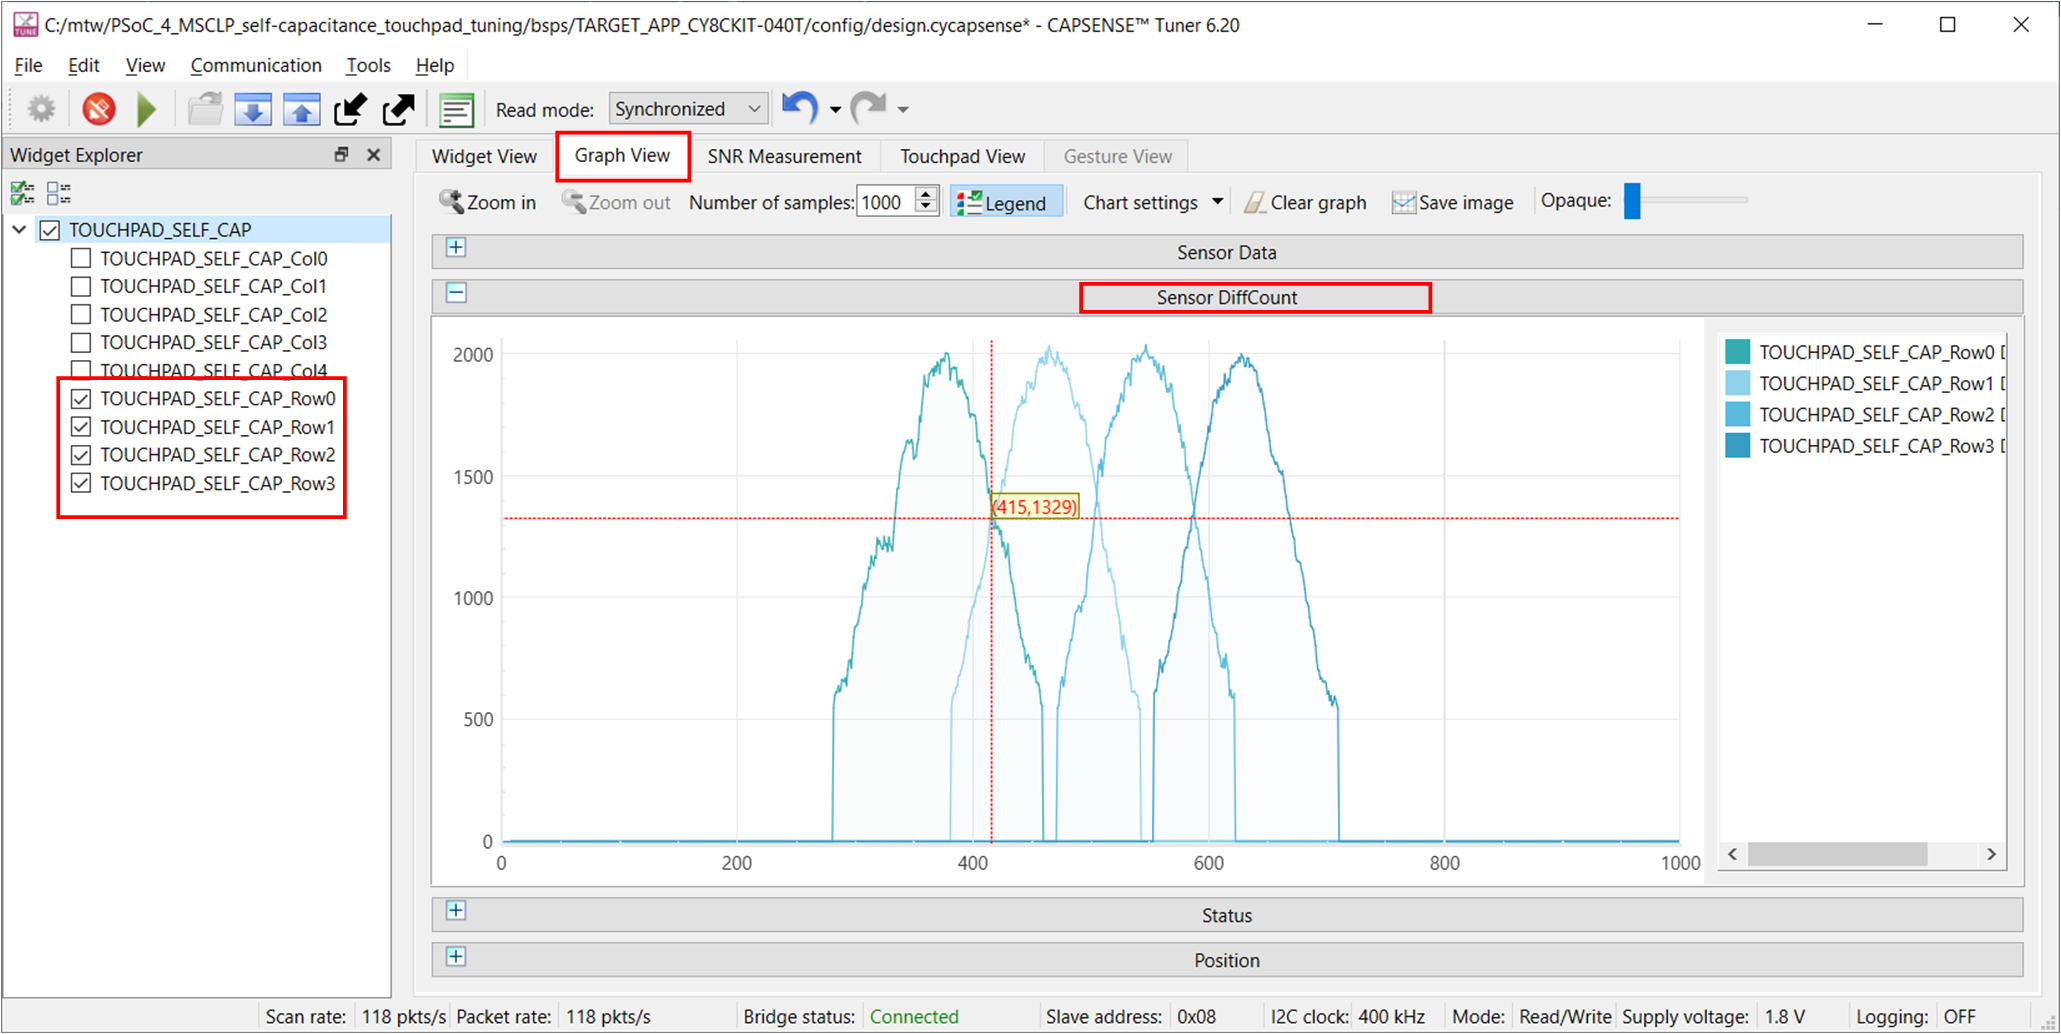Uncheck the TOUCHPAD_SELF_CAP_Row0 checkbox

(x=81, y=398)
